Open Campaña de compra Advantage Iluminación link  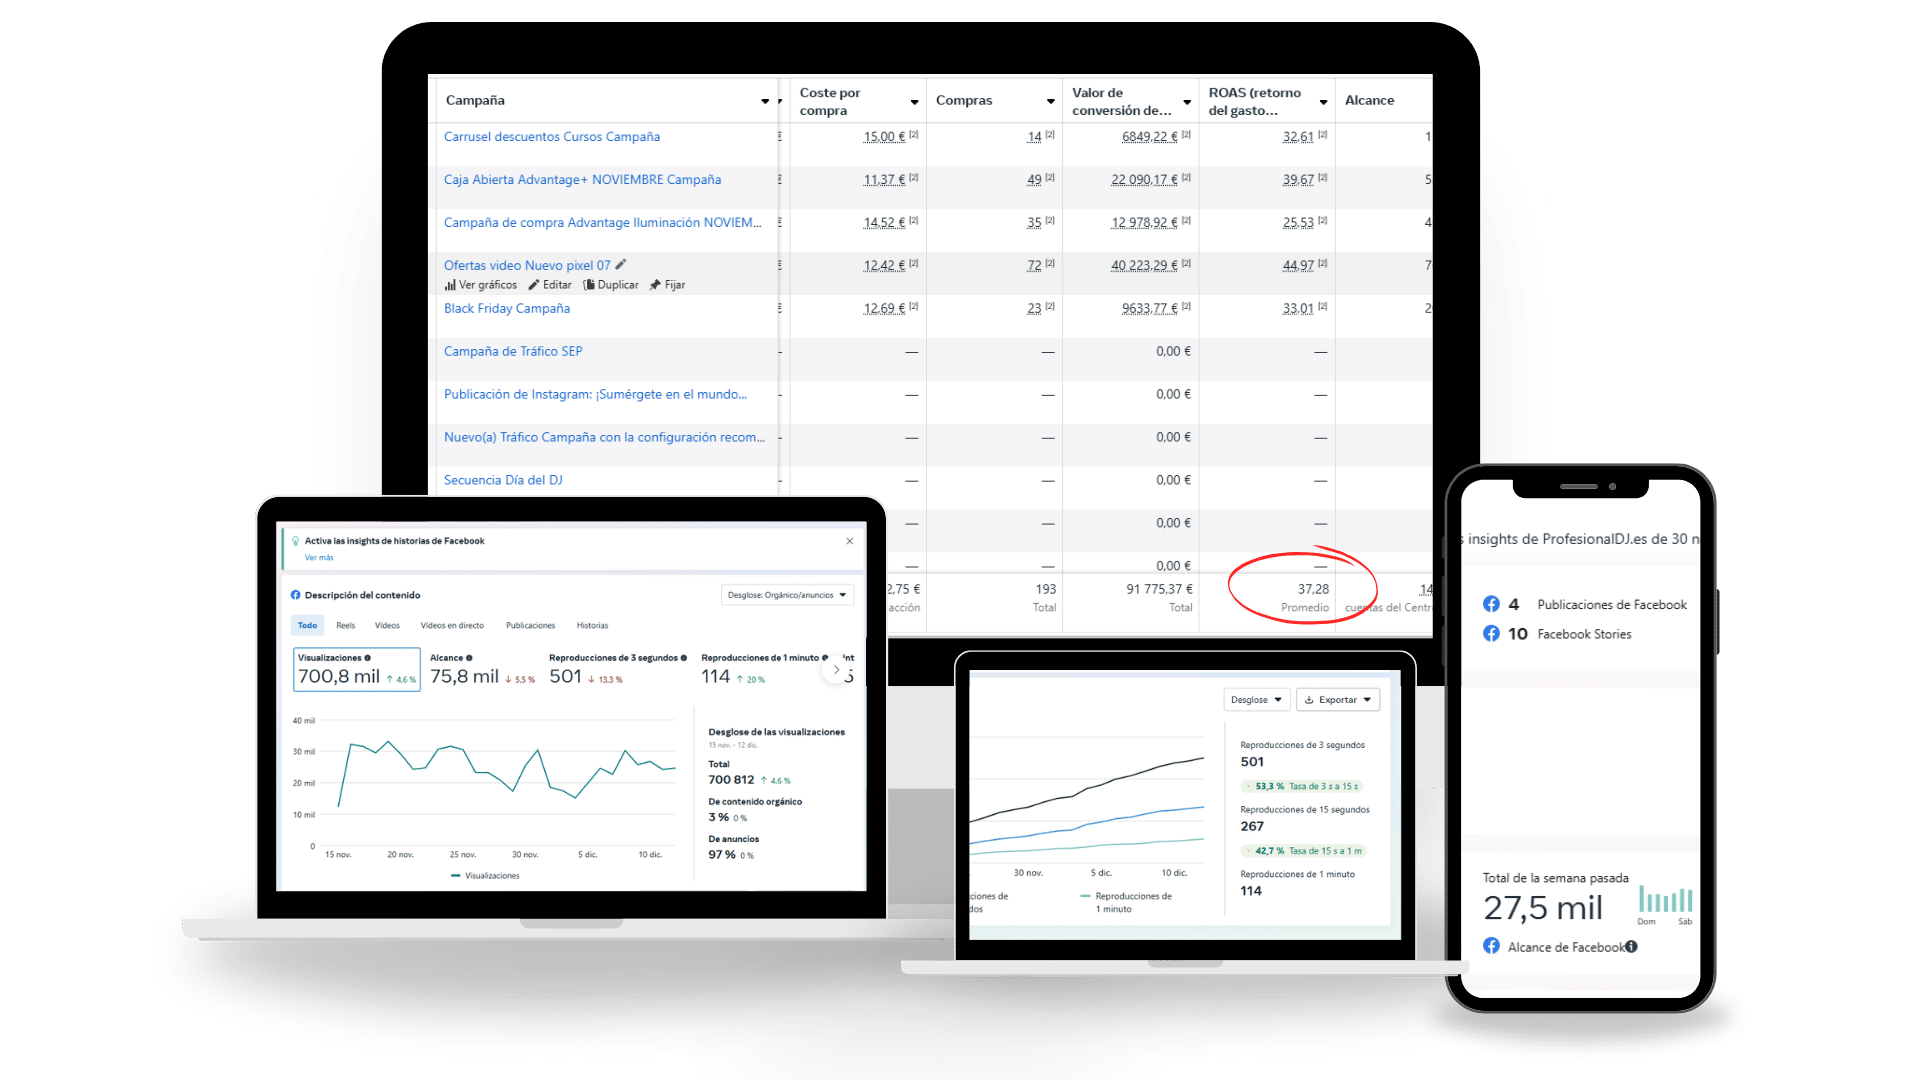click(603, 223)
